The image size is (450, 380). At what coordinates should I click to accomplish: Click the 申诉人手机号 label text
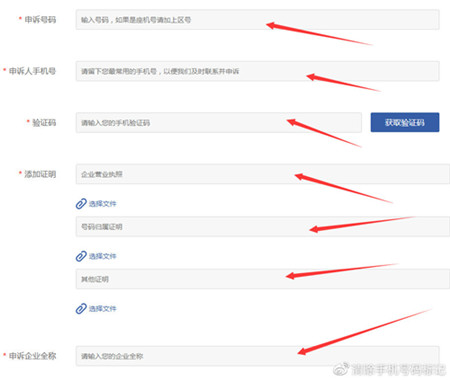pyautogui.click(x=32, y=71)
